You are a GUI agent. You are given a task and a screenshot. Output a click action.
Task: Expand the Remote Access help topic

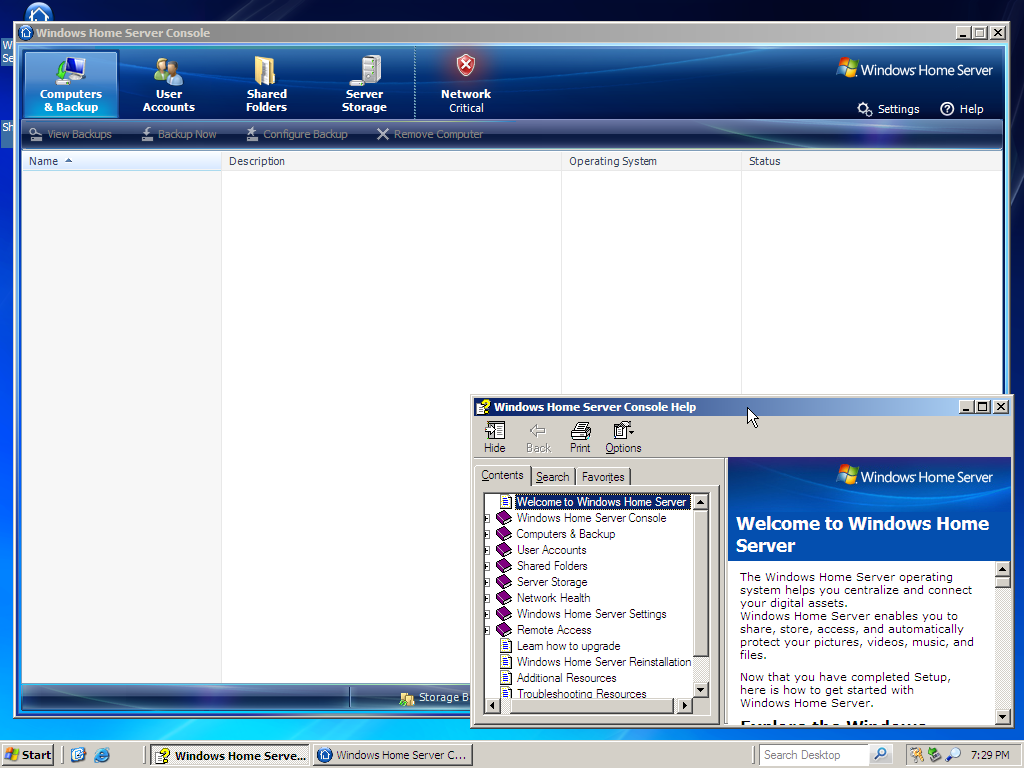(487, 630)
